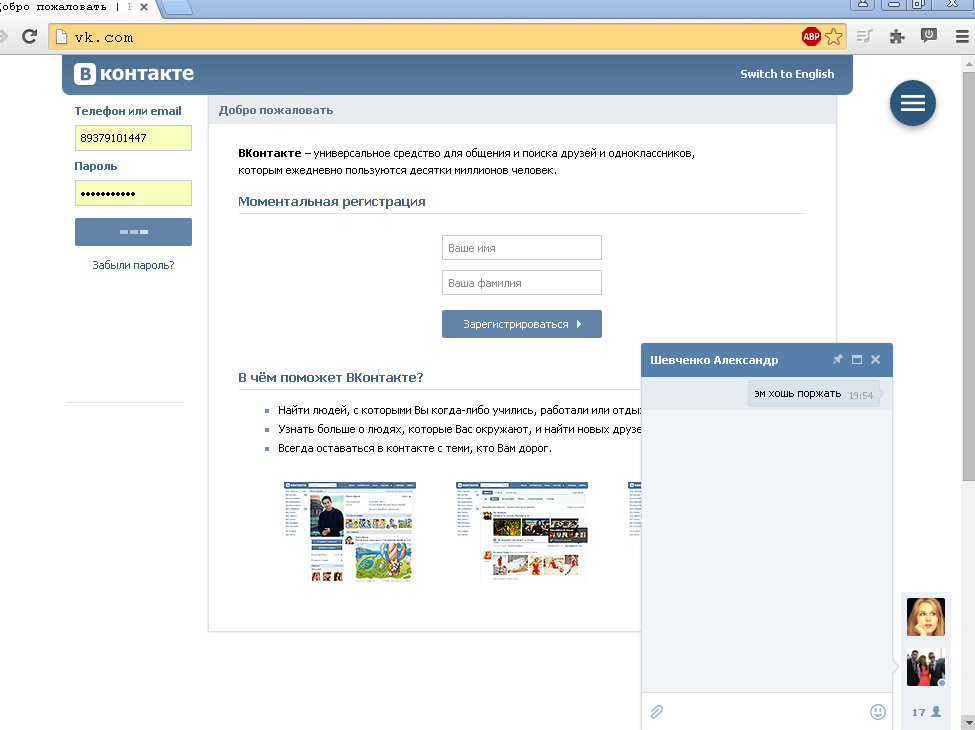Focus the Телефон или email input field
The width and height of the screenshot is (975, 730).
click(133, 138)
